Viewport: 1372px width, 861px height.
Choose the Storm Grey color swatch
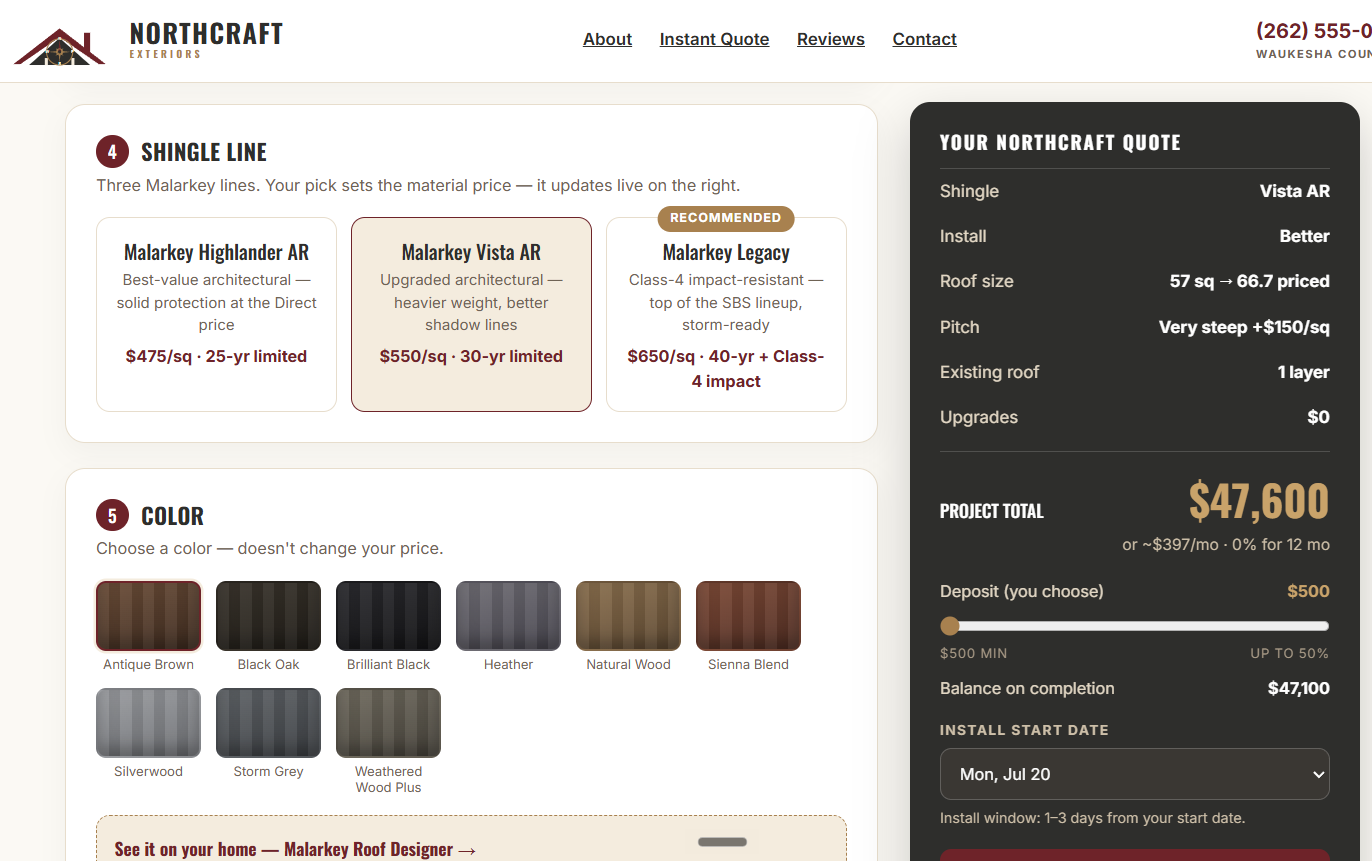click(x=268, y=723)
